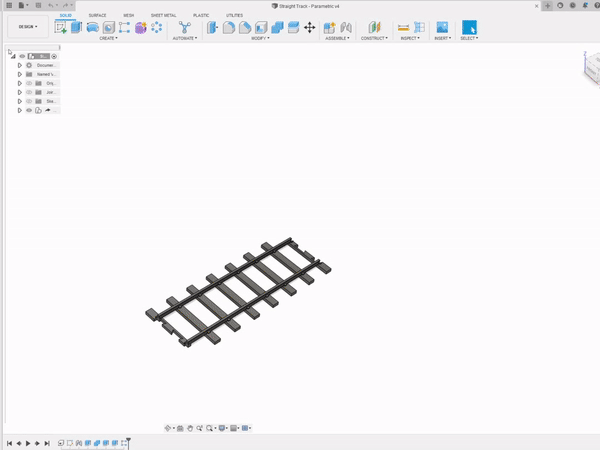
Task: Expand the Sketches folder
Action: (20, 101)
